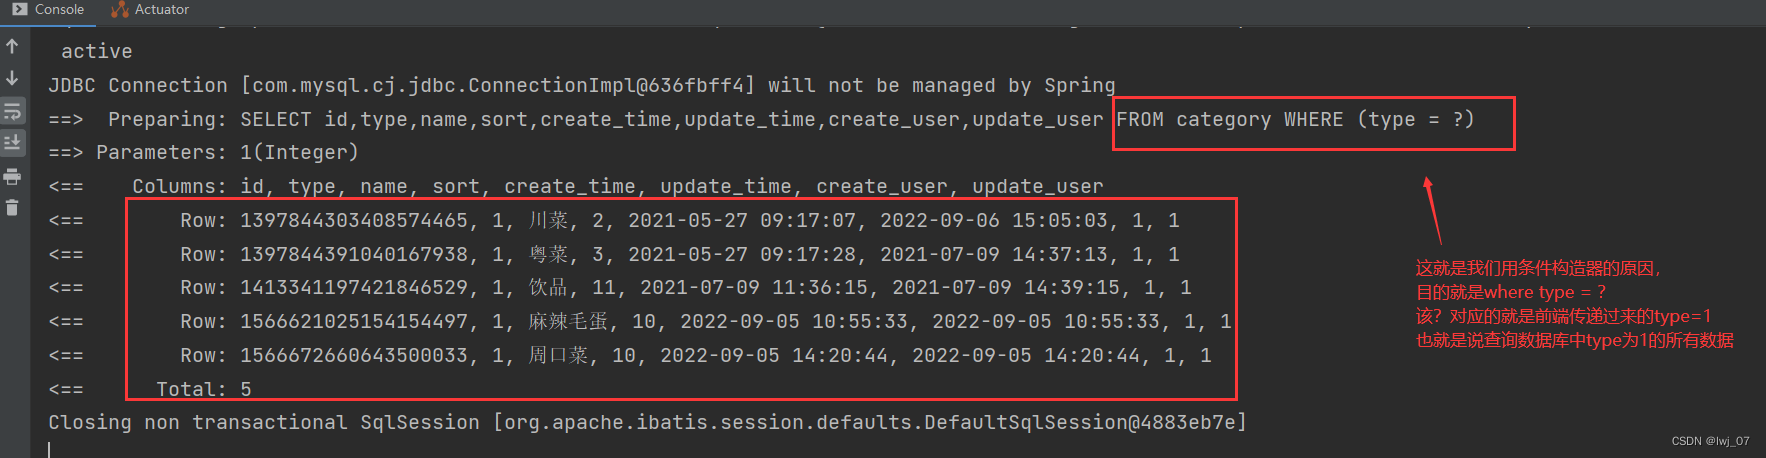The height and width of the screenshot is (458, 1766).
Task: Click the Actuator tab icon
Action: 120,9
